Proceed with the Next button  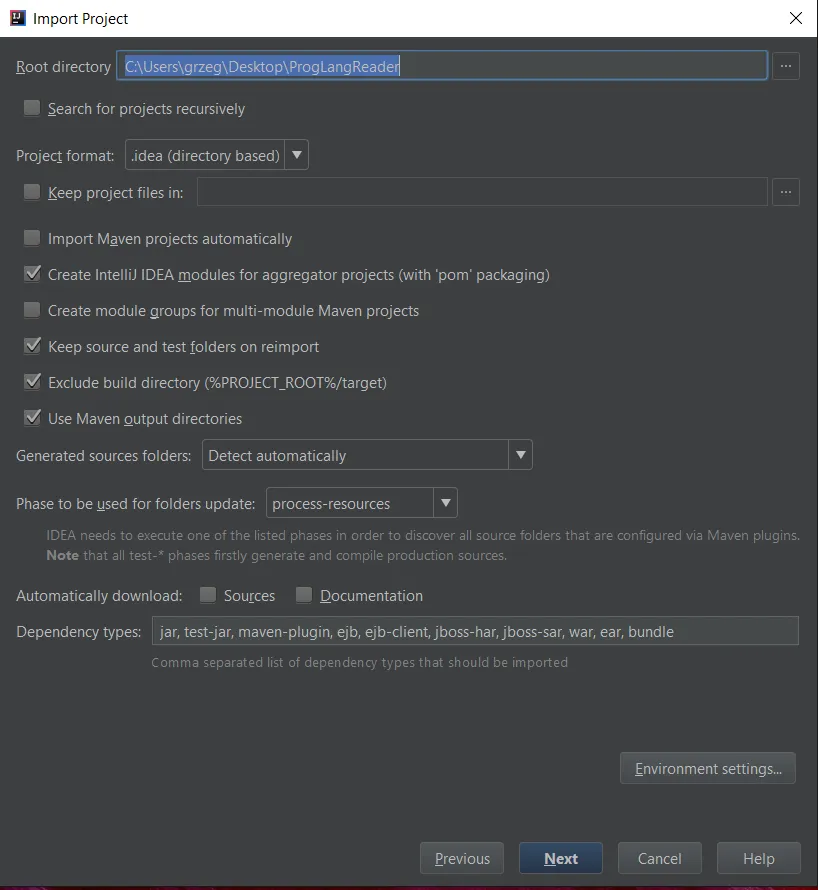pos(561,858)
